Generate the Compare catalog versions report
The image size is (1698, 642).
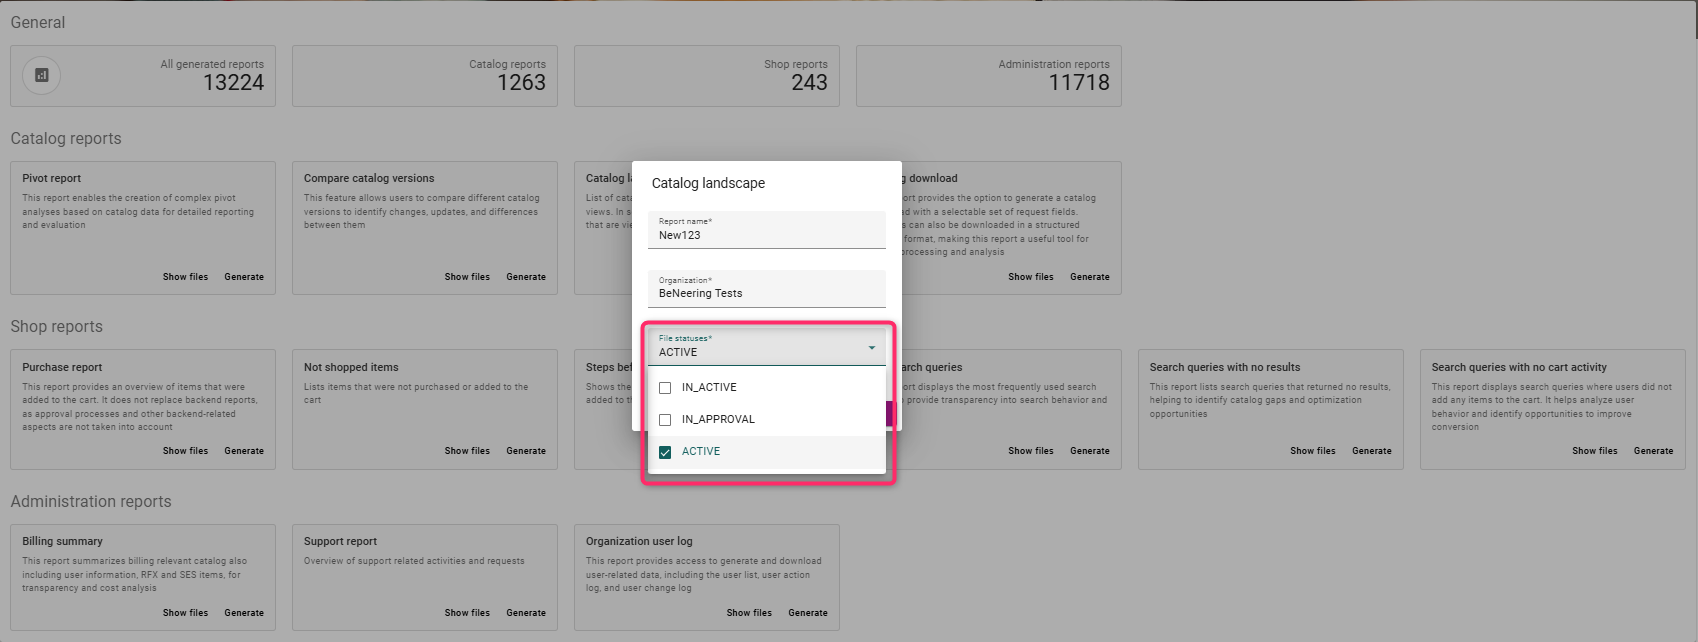point(526,277)
